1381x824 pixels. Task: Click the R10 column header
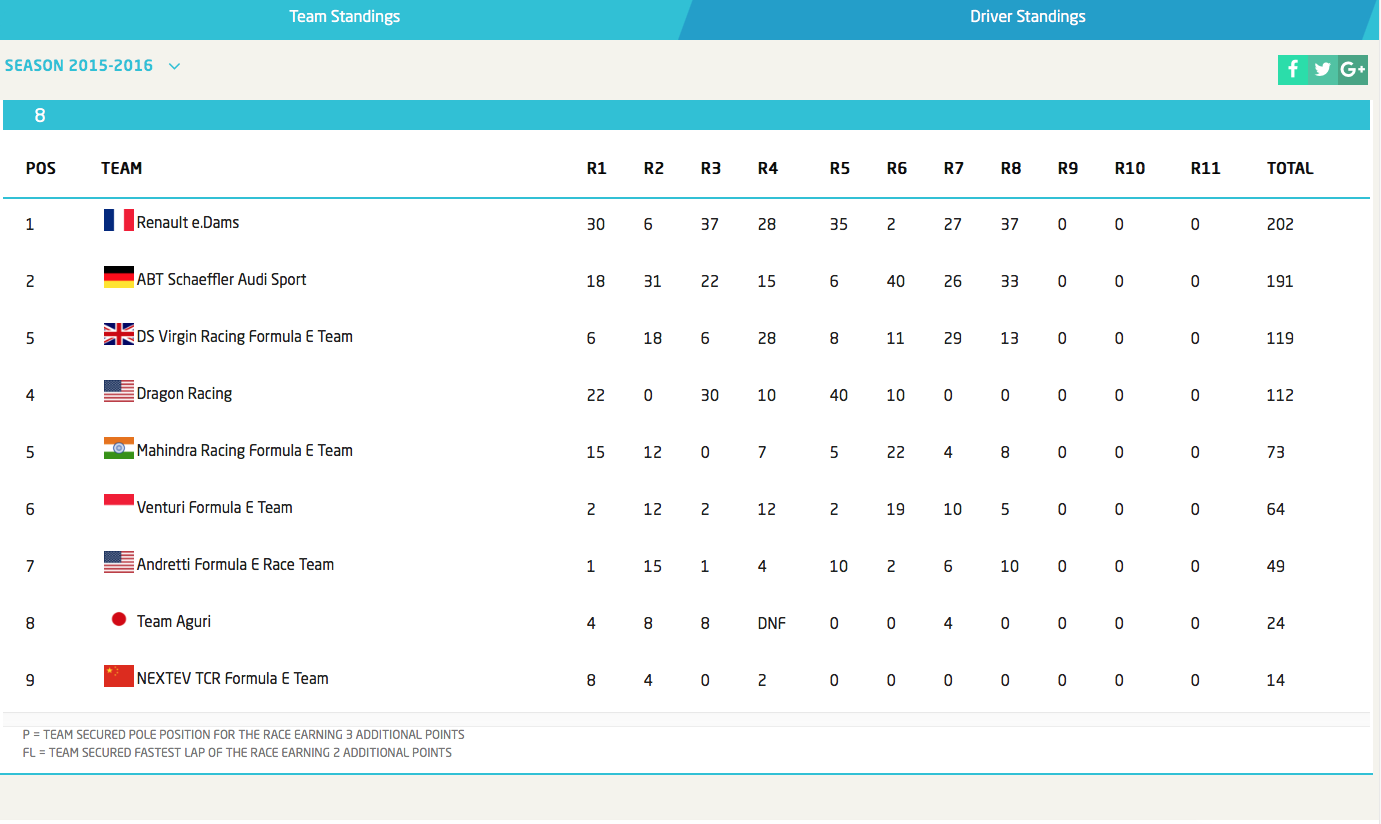coord(1130,168)
